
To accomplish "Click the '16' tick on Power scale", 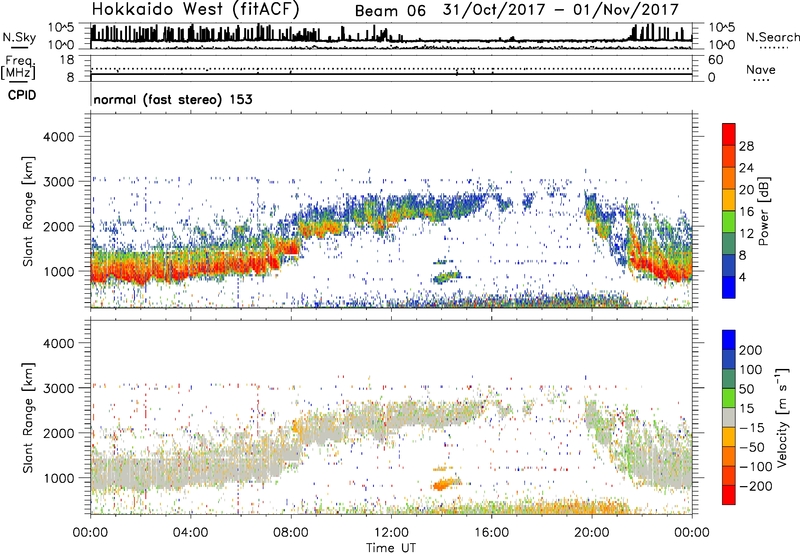I will [746, 212].
